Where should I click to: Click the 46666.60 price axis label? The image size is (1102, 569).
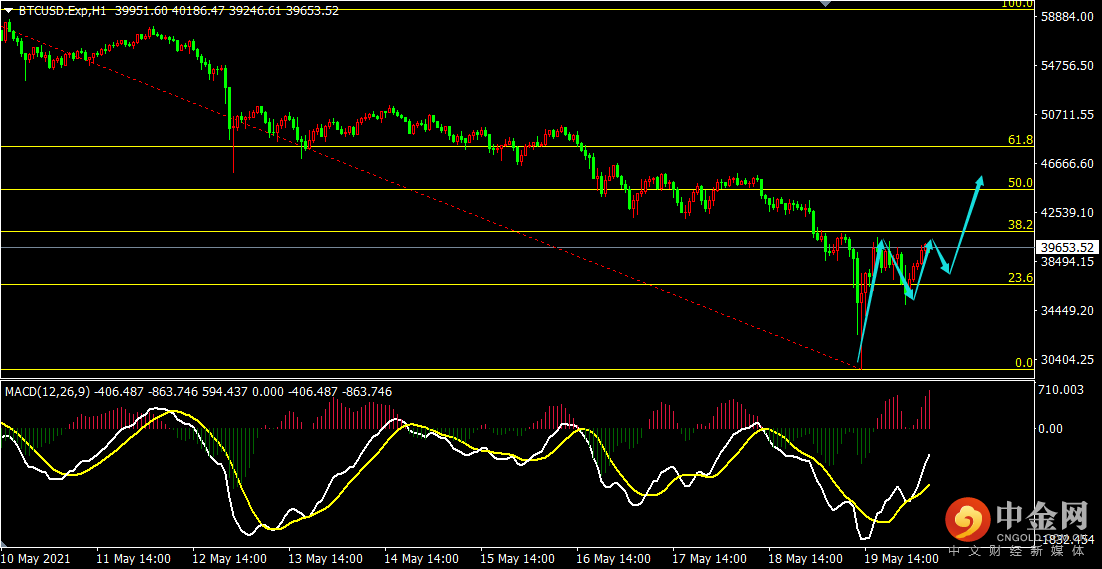[1067, 163]
